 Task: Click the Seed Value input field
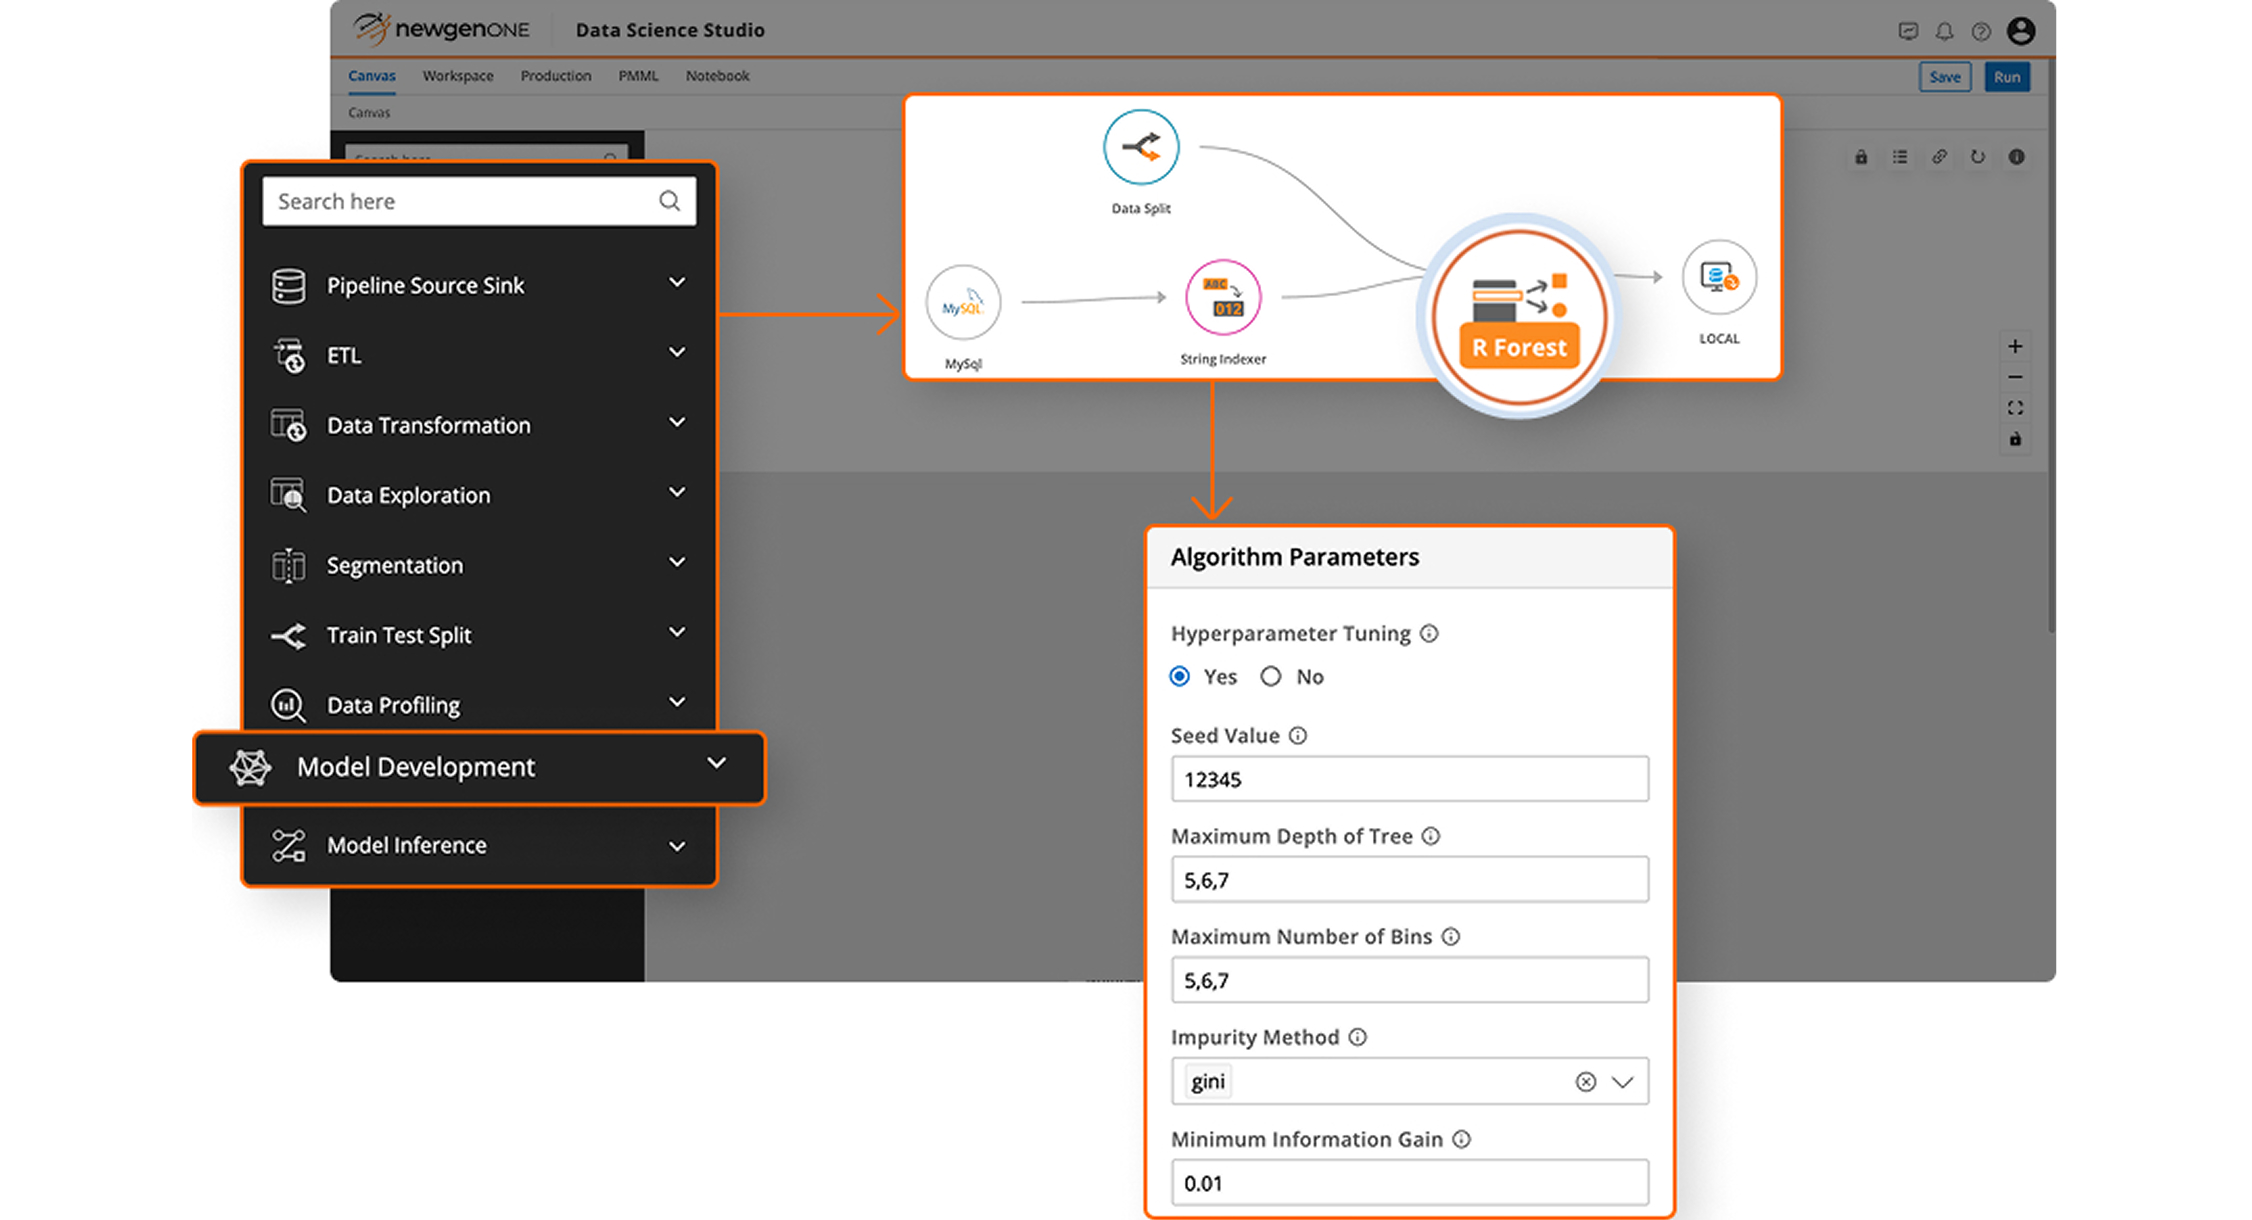tap(1408, 779)
